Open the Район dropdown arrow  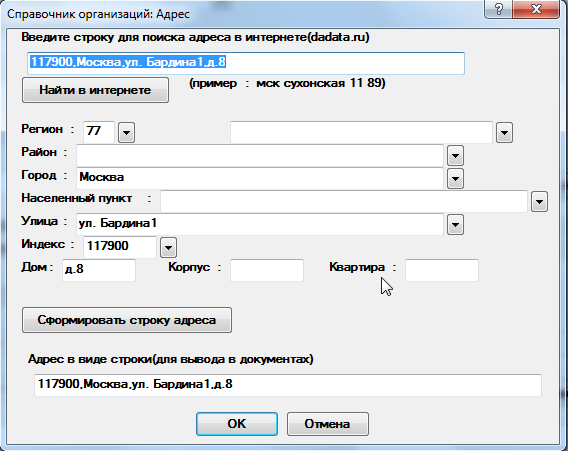[455, 156]
